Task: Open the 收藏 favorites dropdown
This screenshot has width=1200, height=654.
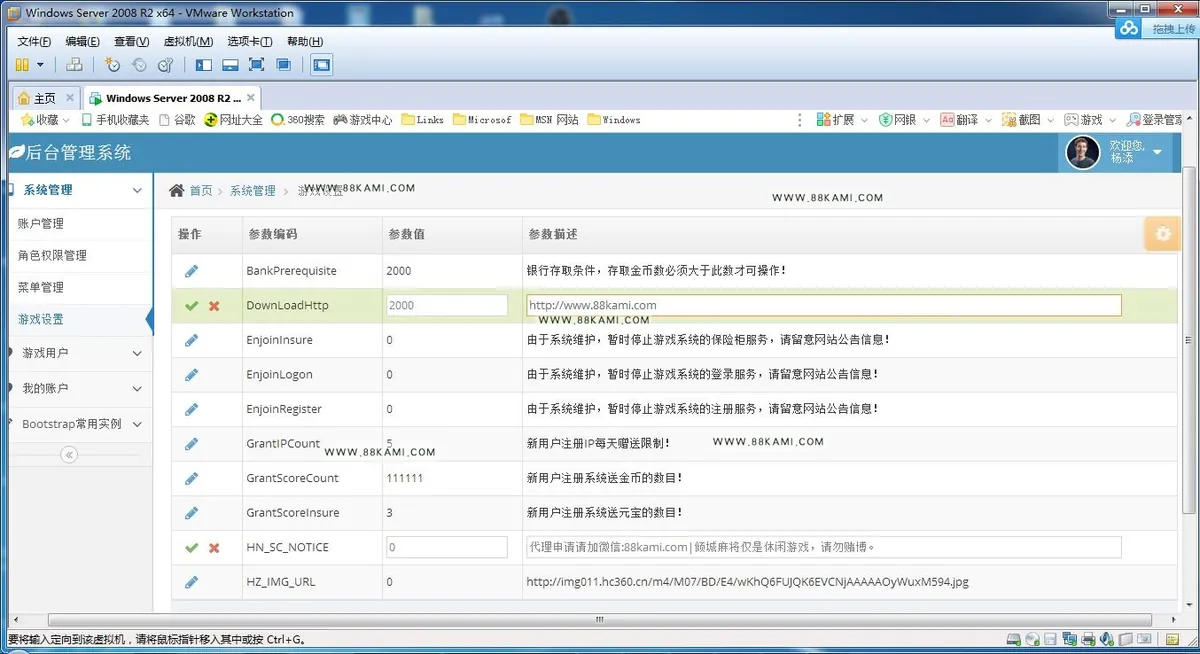Action: point(46,120)
